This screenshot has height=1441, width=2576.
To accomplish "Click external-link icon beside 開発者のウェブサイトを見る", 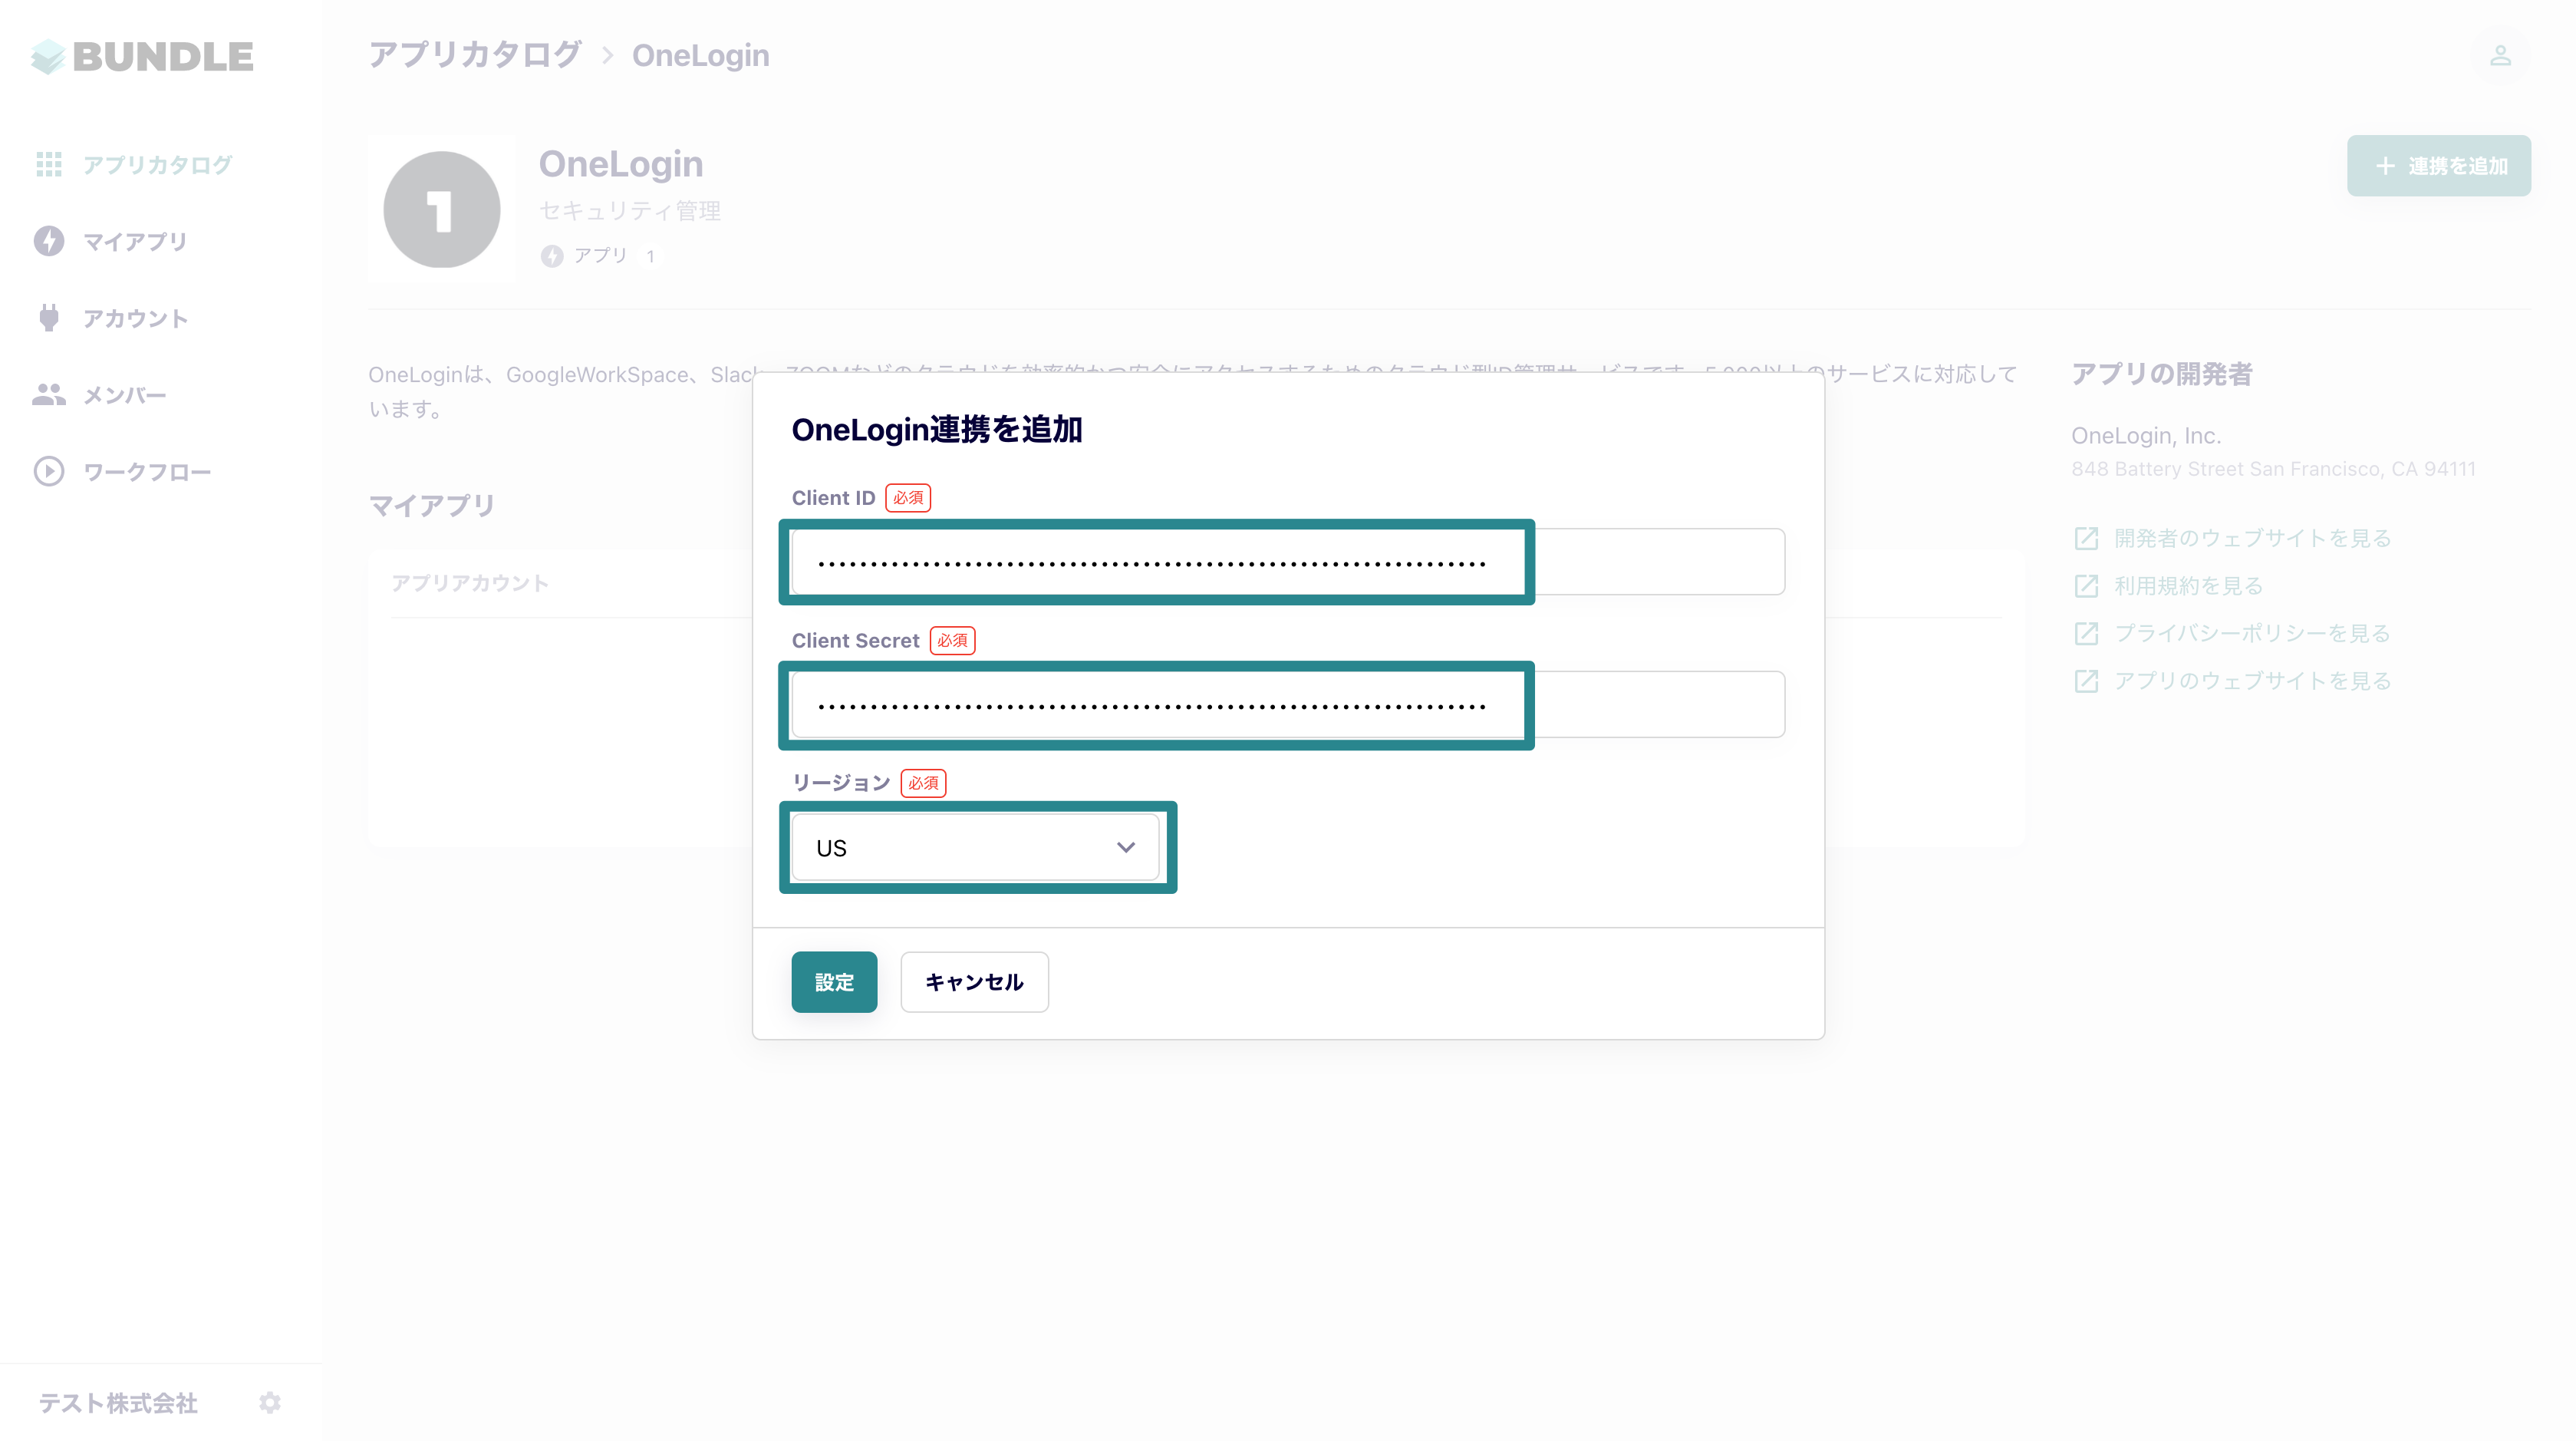I will point(2086,538).
